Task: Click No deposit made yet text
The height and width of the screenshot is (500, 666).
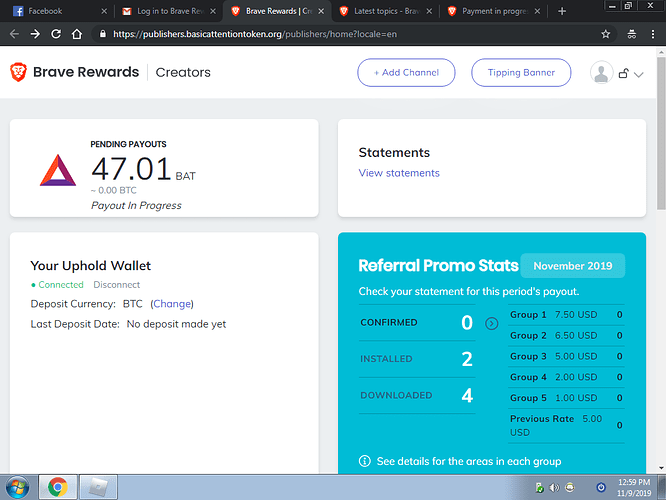Action: coord(176,324)
